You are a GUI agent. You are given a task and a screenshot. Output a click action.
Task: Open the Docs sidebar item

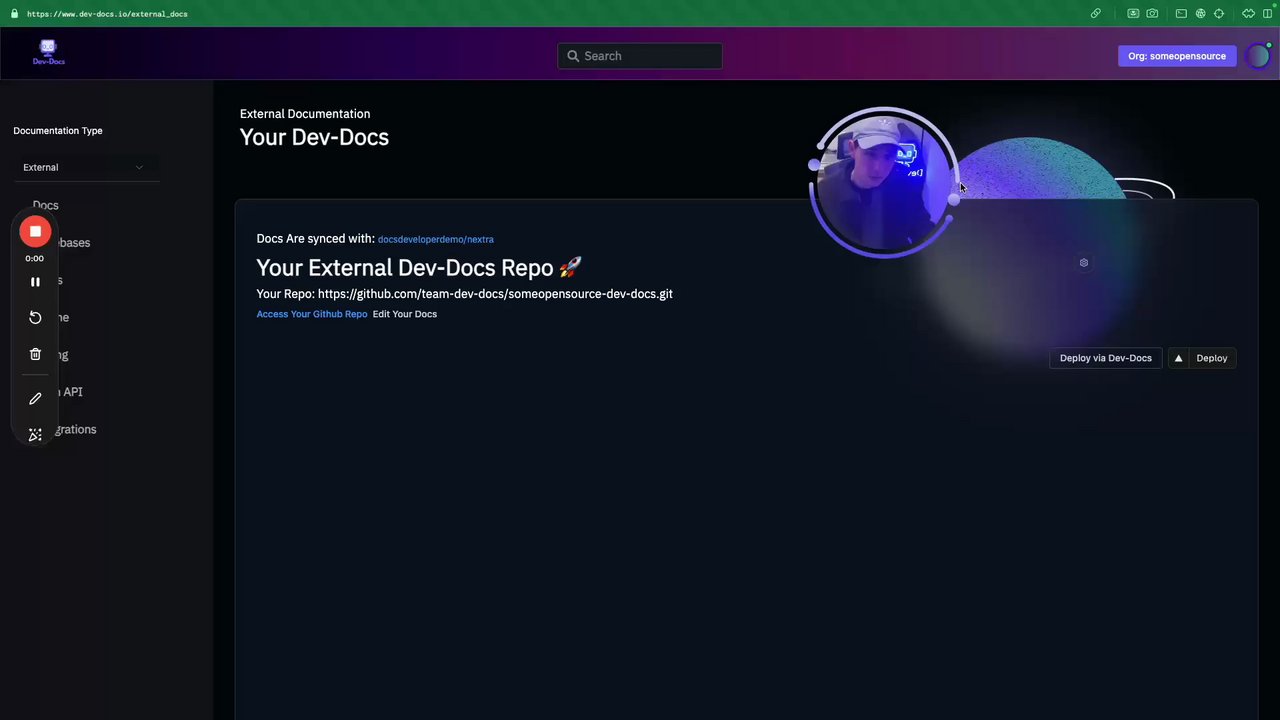[46, 205]
